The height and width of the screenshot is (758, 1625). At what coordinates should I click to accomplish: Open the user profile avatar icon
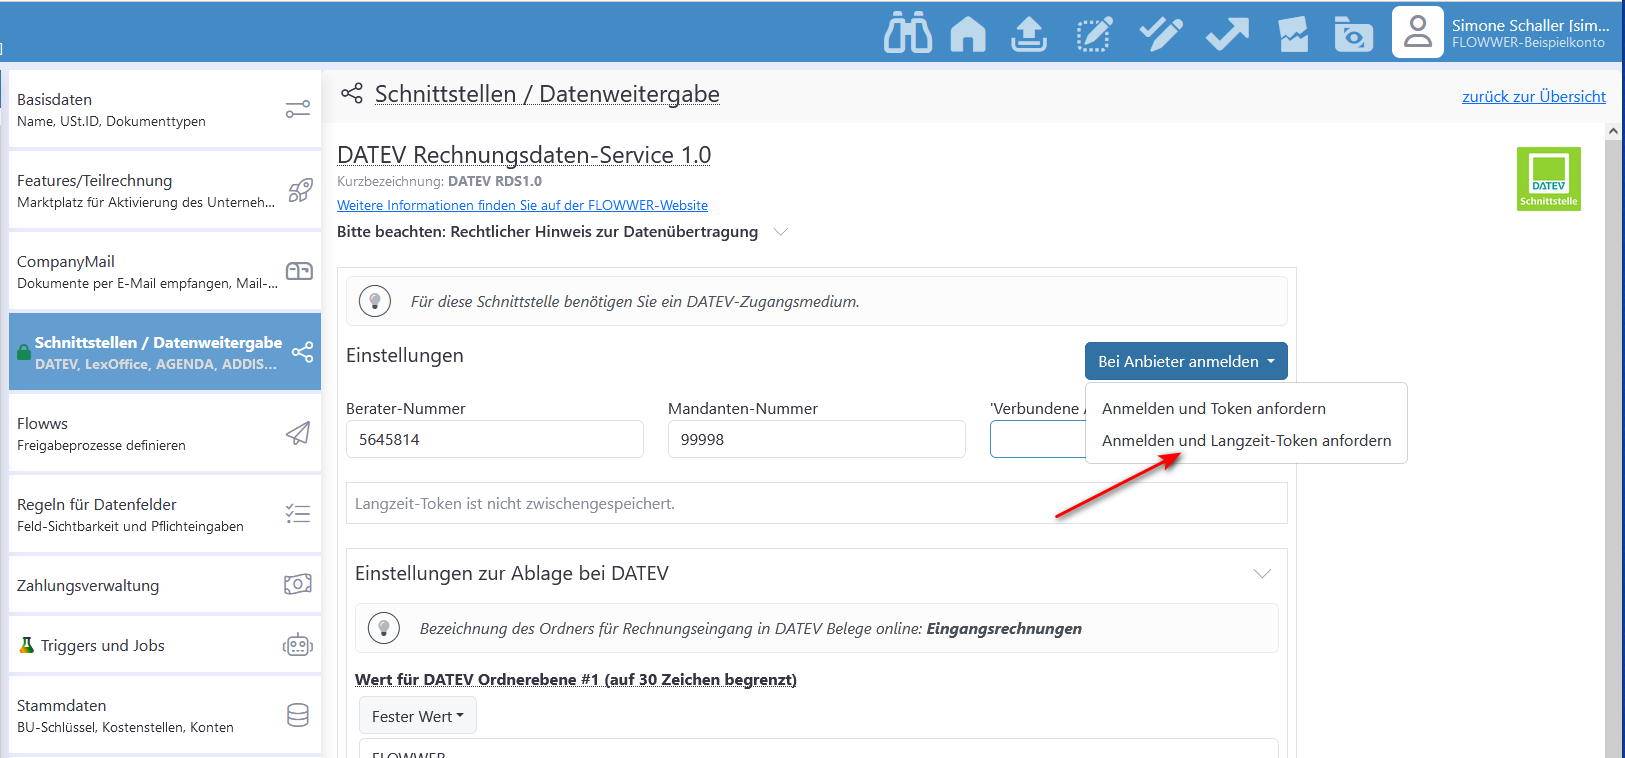pyautogui.click(x=1417, y=32)
